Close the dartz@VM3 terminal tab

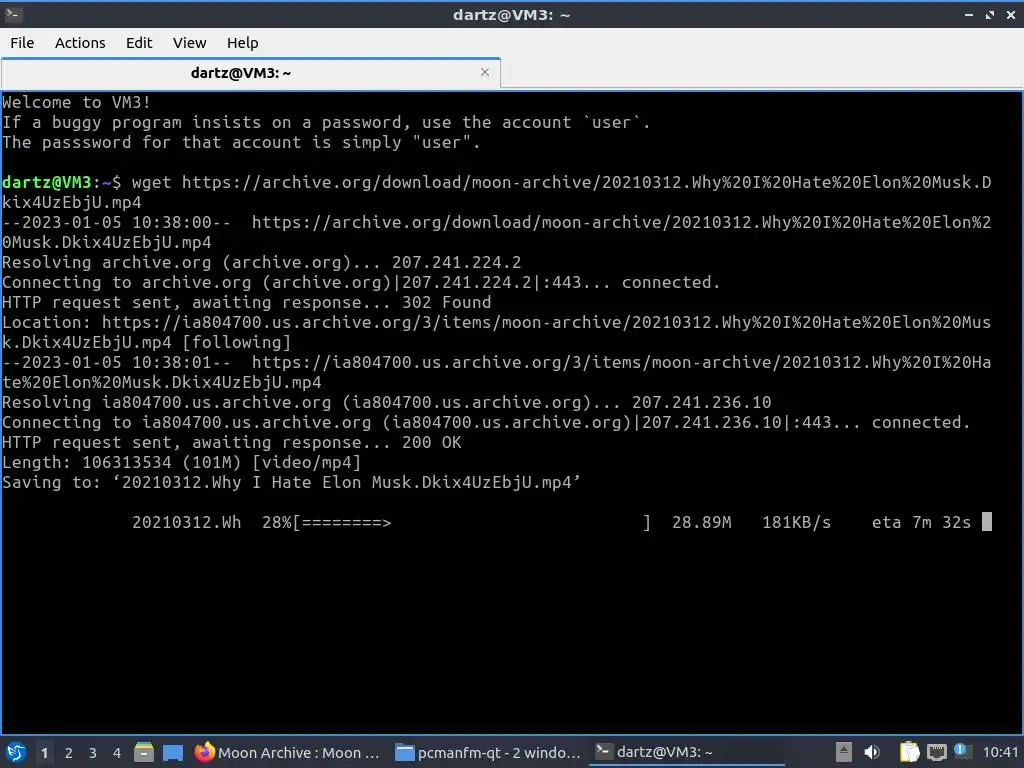point(485,72)
